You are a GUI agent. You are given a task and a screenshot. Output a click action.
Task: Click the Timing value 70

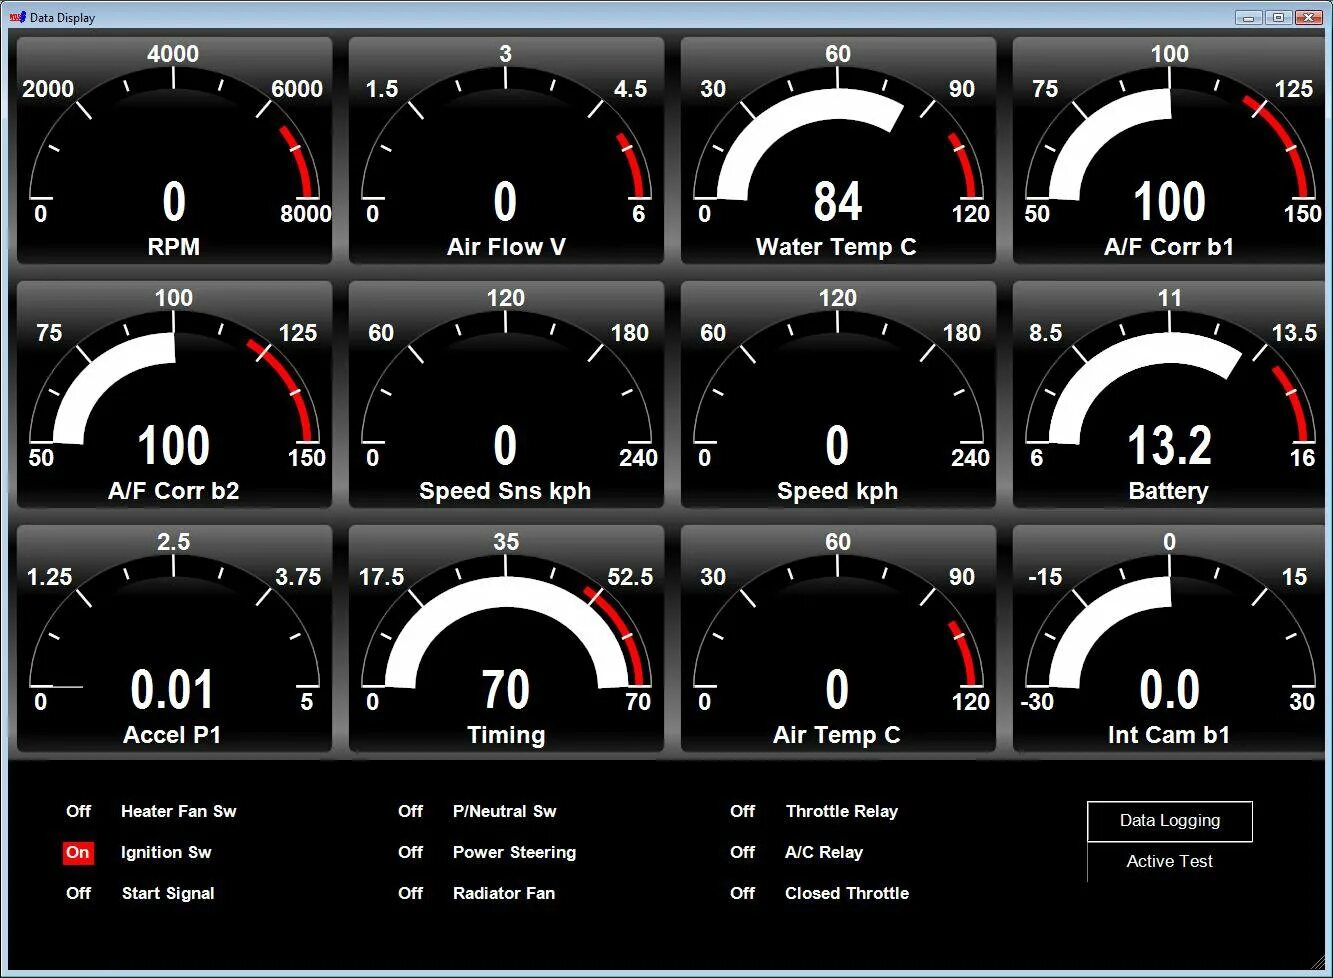506,689
